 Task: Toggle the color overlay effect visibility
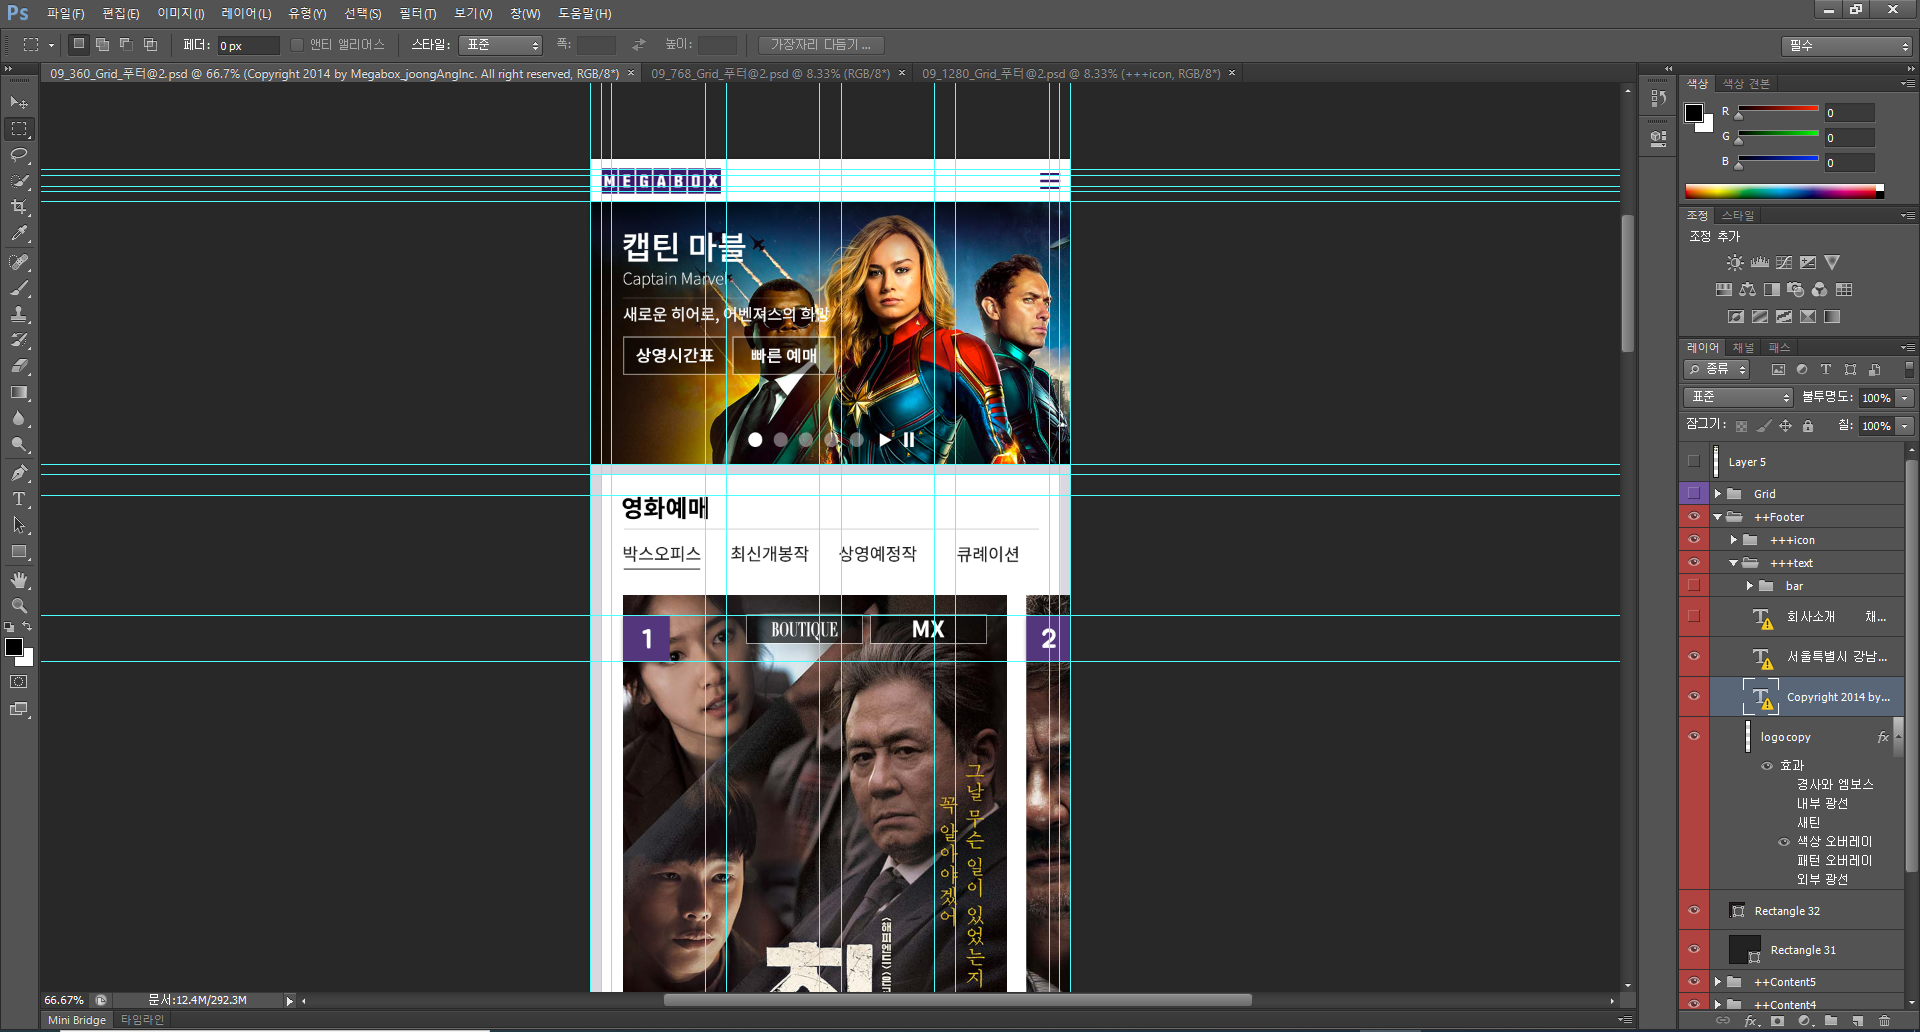click(x=1784, y=842)
